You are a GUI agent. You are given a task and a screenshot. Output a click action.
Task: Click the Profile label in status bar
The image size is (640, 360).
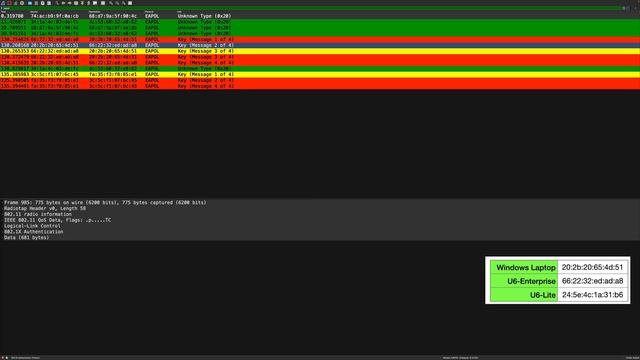(x=632, y=358)
